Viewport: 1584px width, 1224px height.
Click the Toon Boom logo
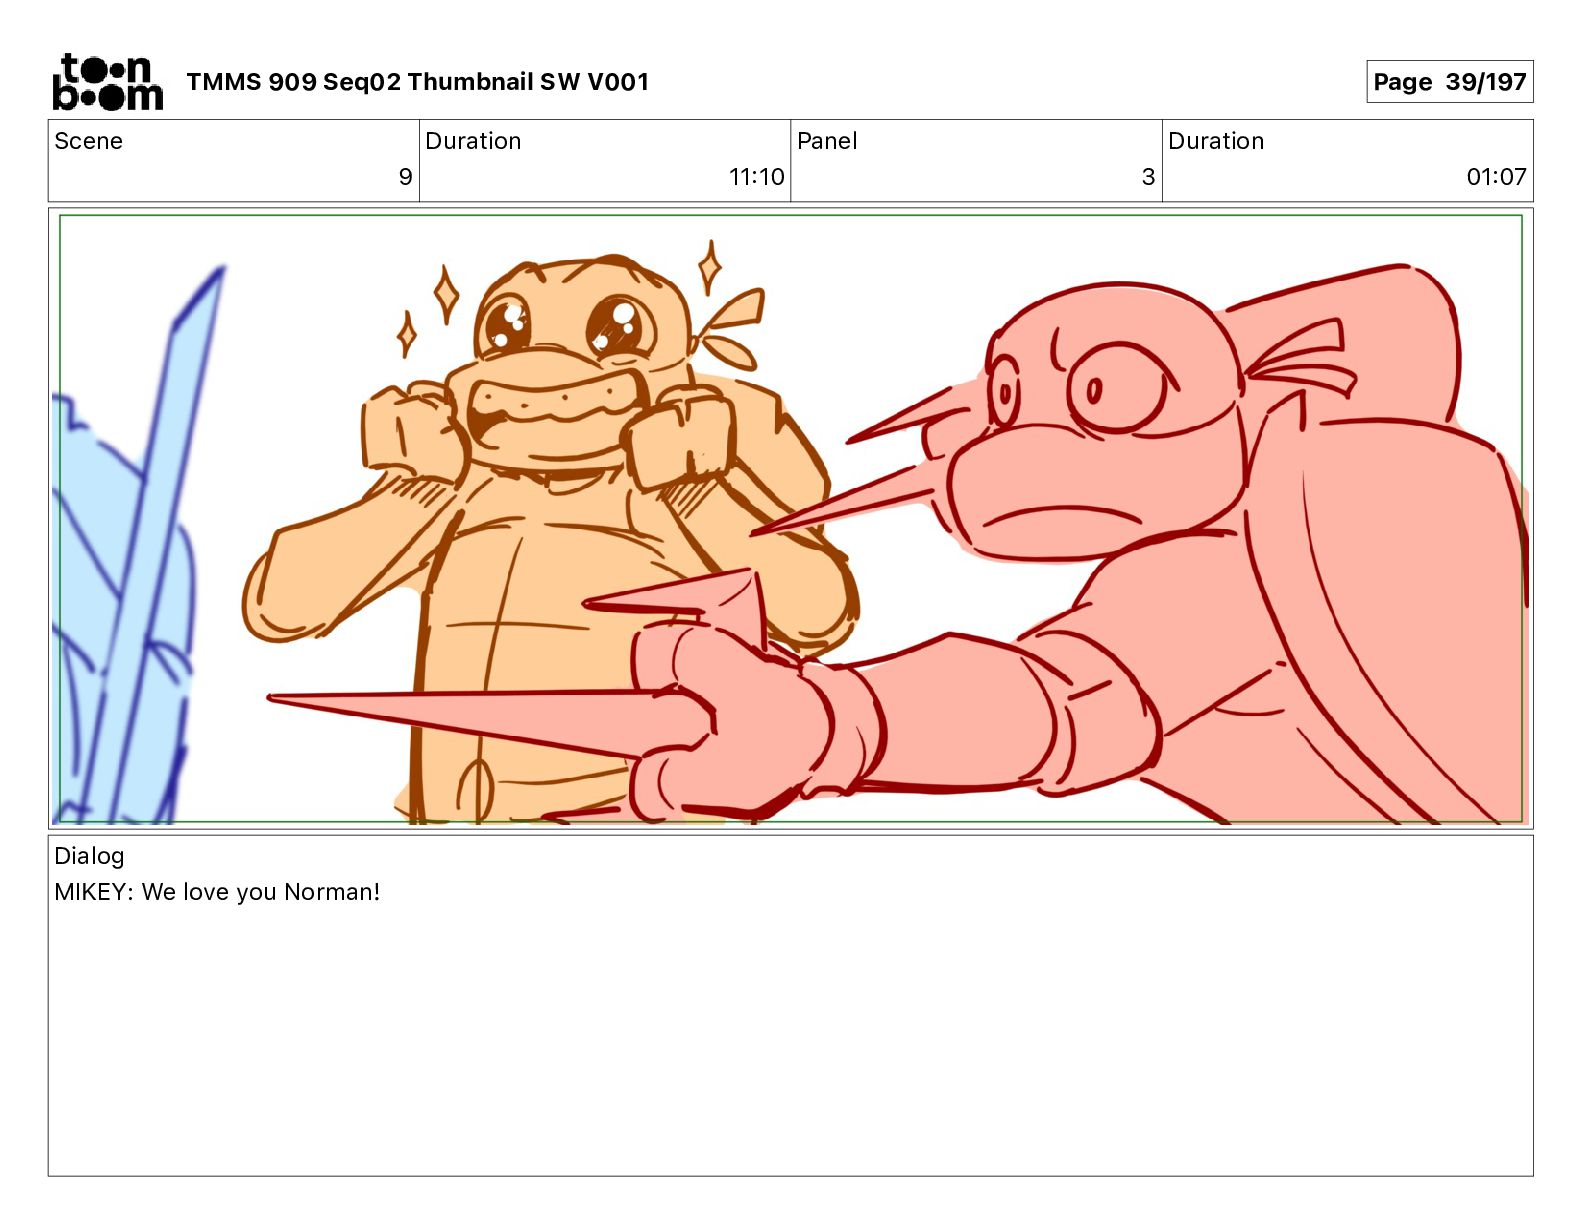pyautogui.click(x=107, y=81)
